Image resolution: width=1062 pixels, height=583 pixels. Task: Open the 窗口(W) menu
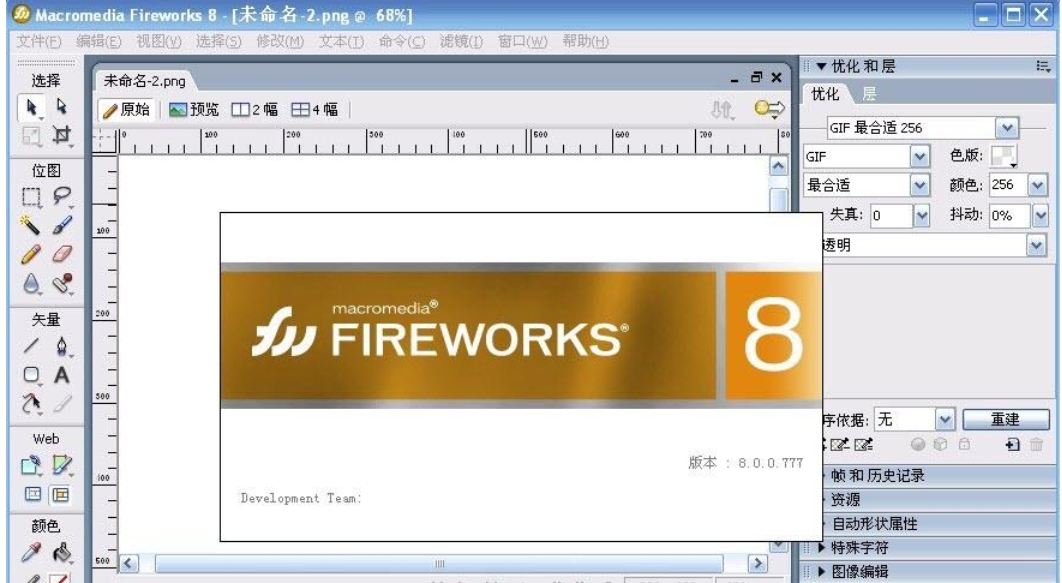[x=523, y=42]
